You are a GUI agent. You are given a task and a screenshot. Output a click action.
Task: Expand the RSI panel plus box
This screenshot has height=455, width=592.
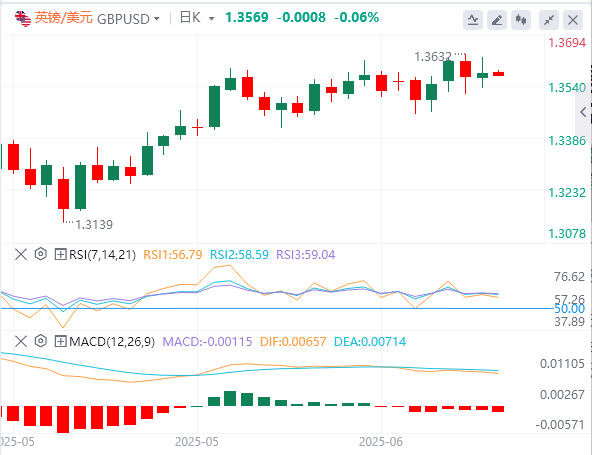(60, 254)
